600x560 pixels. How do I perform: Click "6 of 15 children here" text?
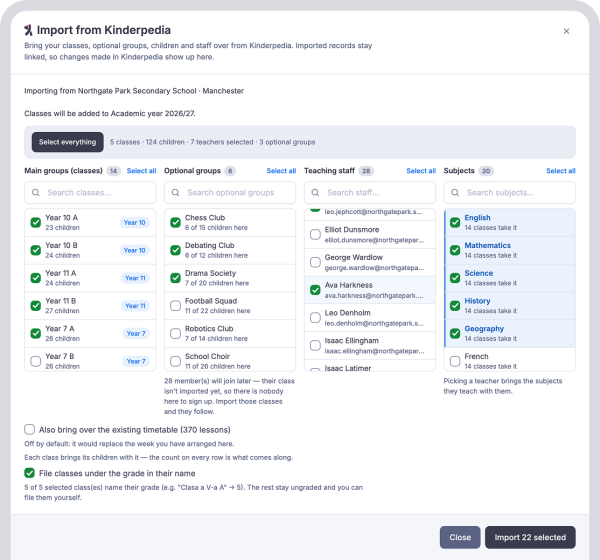click(216, 228)
